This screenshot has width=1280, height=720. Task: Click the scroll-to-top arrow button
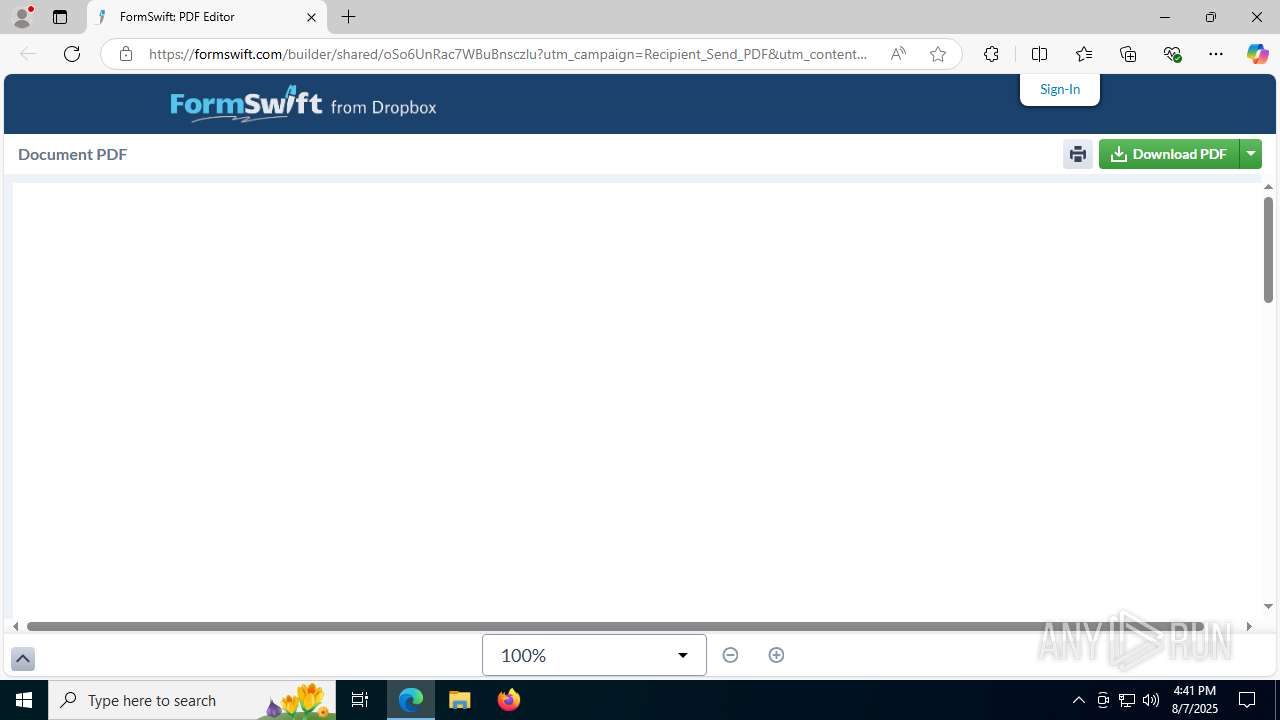coord(23,659)
